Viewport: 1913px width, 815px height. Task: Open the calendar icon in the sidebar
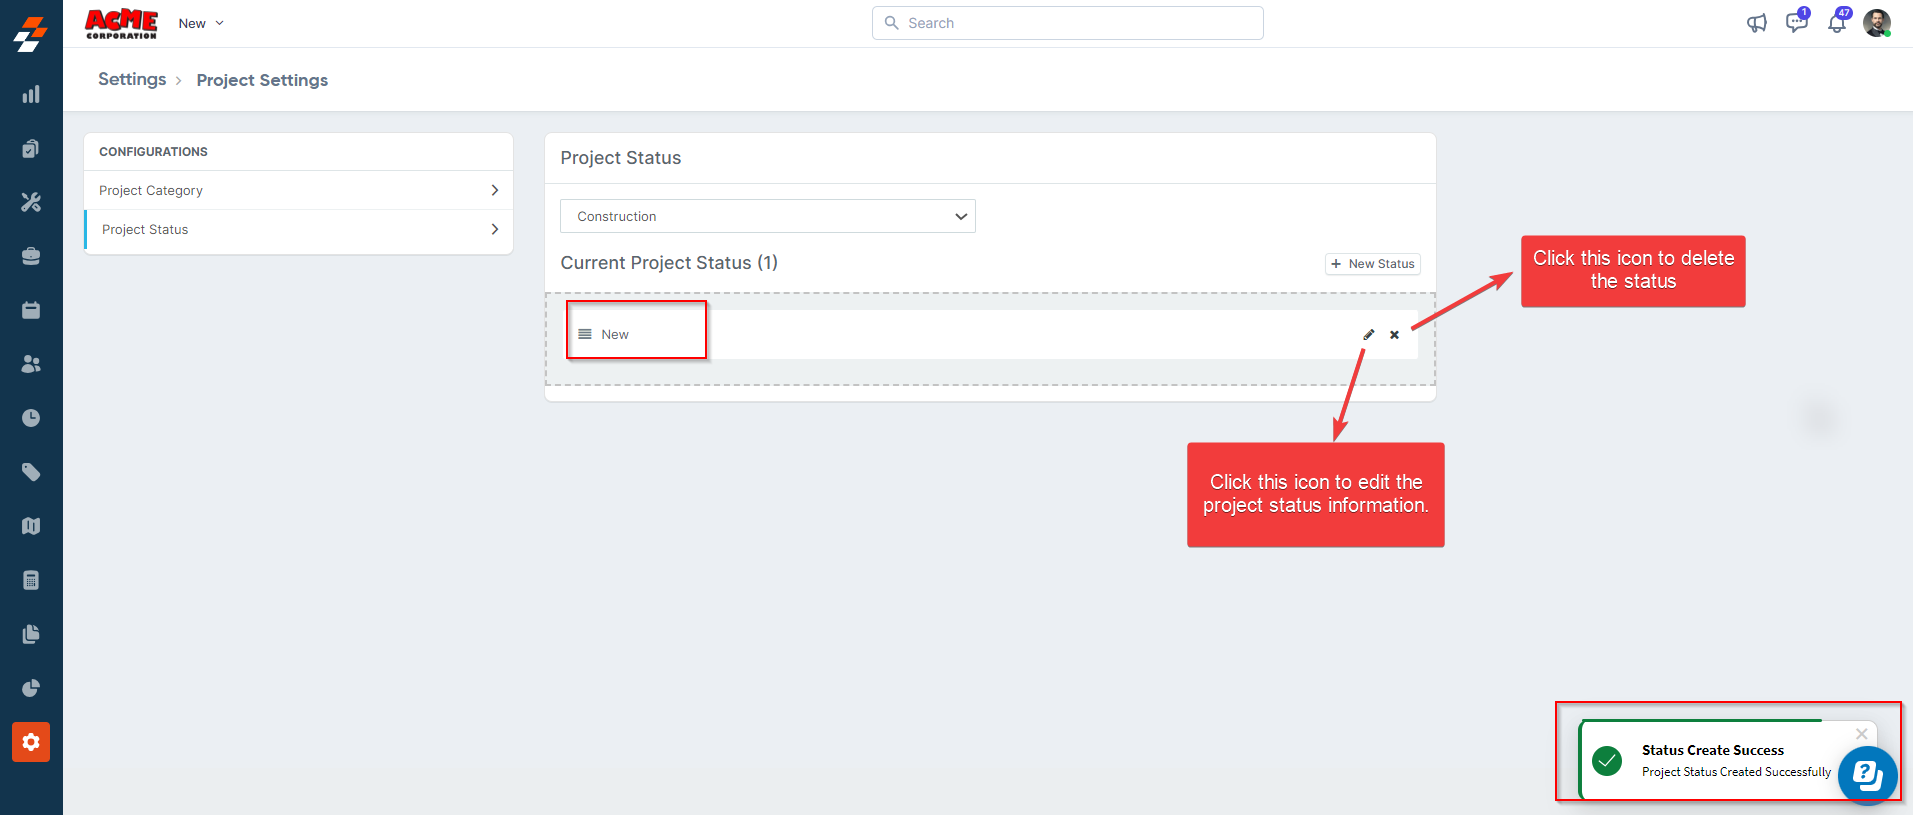point(31,310)
